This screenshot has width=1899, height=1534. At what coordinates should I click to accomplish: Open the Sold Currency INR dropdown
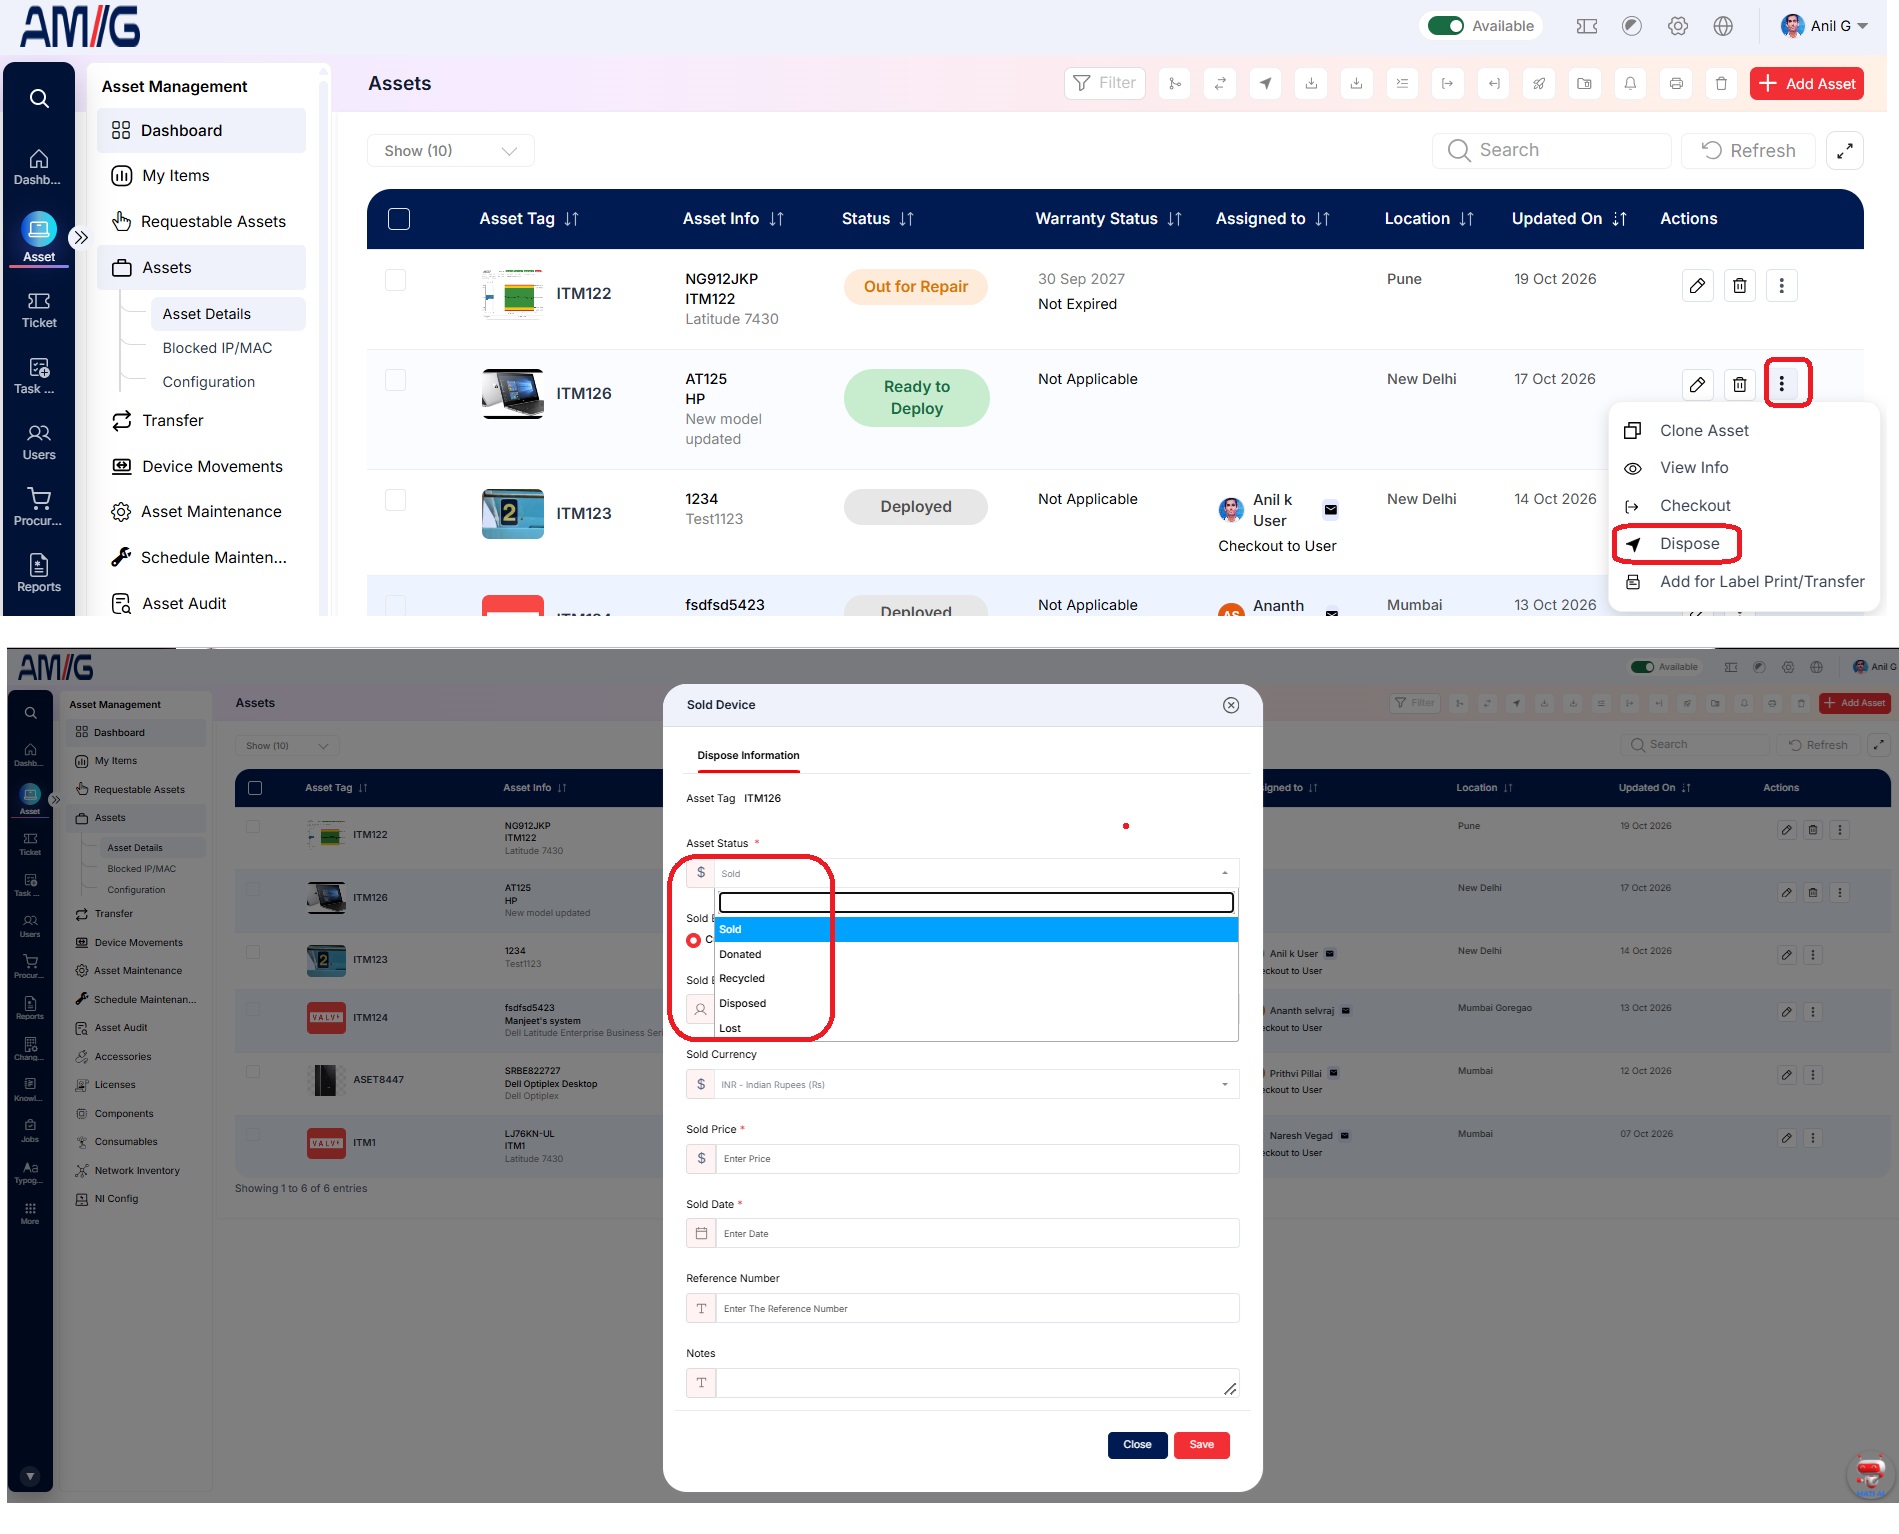962,1084
